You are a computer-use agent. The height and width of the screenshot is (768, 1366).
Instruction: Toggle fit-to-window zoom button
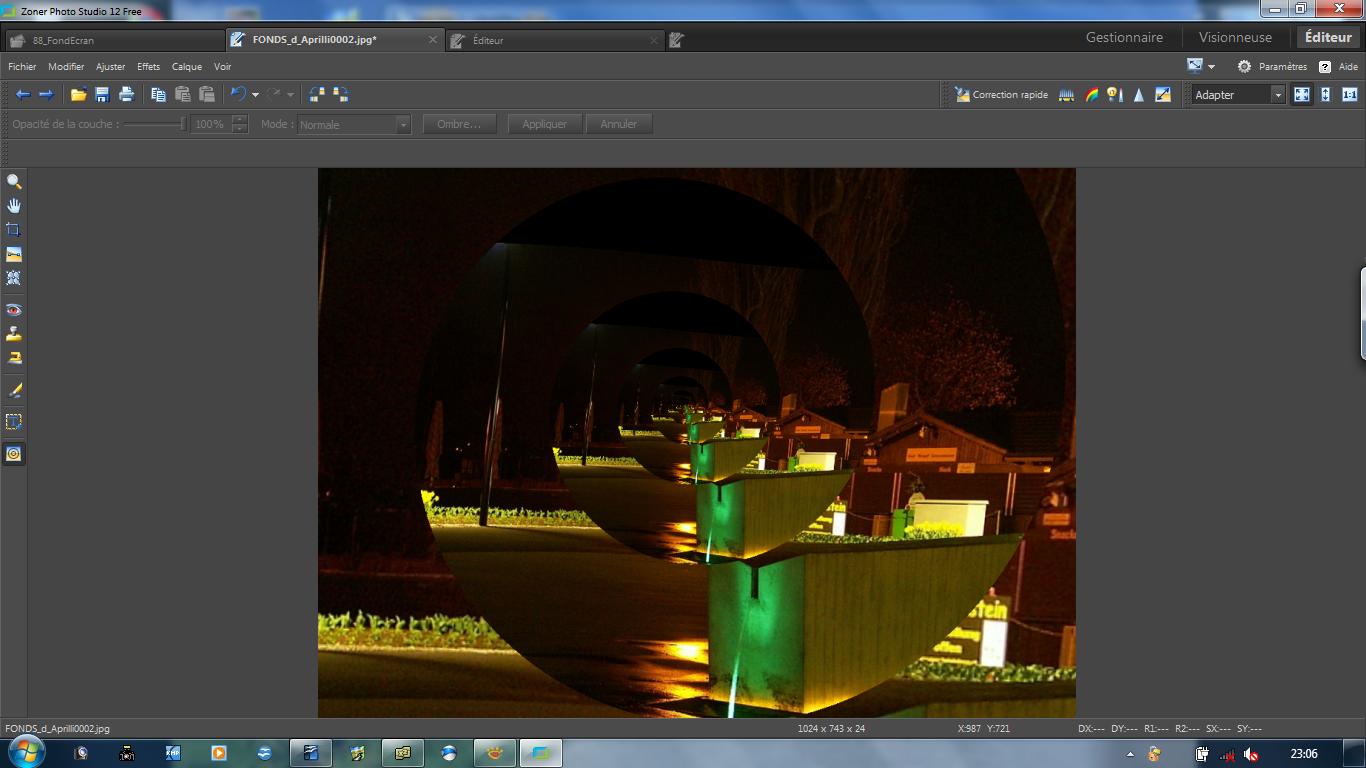[1301, 94]
